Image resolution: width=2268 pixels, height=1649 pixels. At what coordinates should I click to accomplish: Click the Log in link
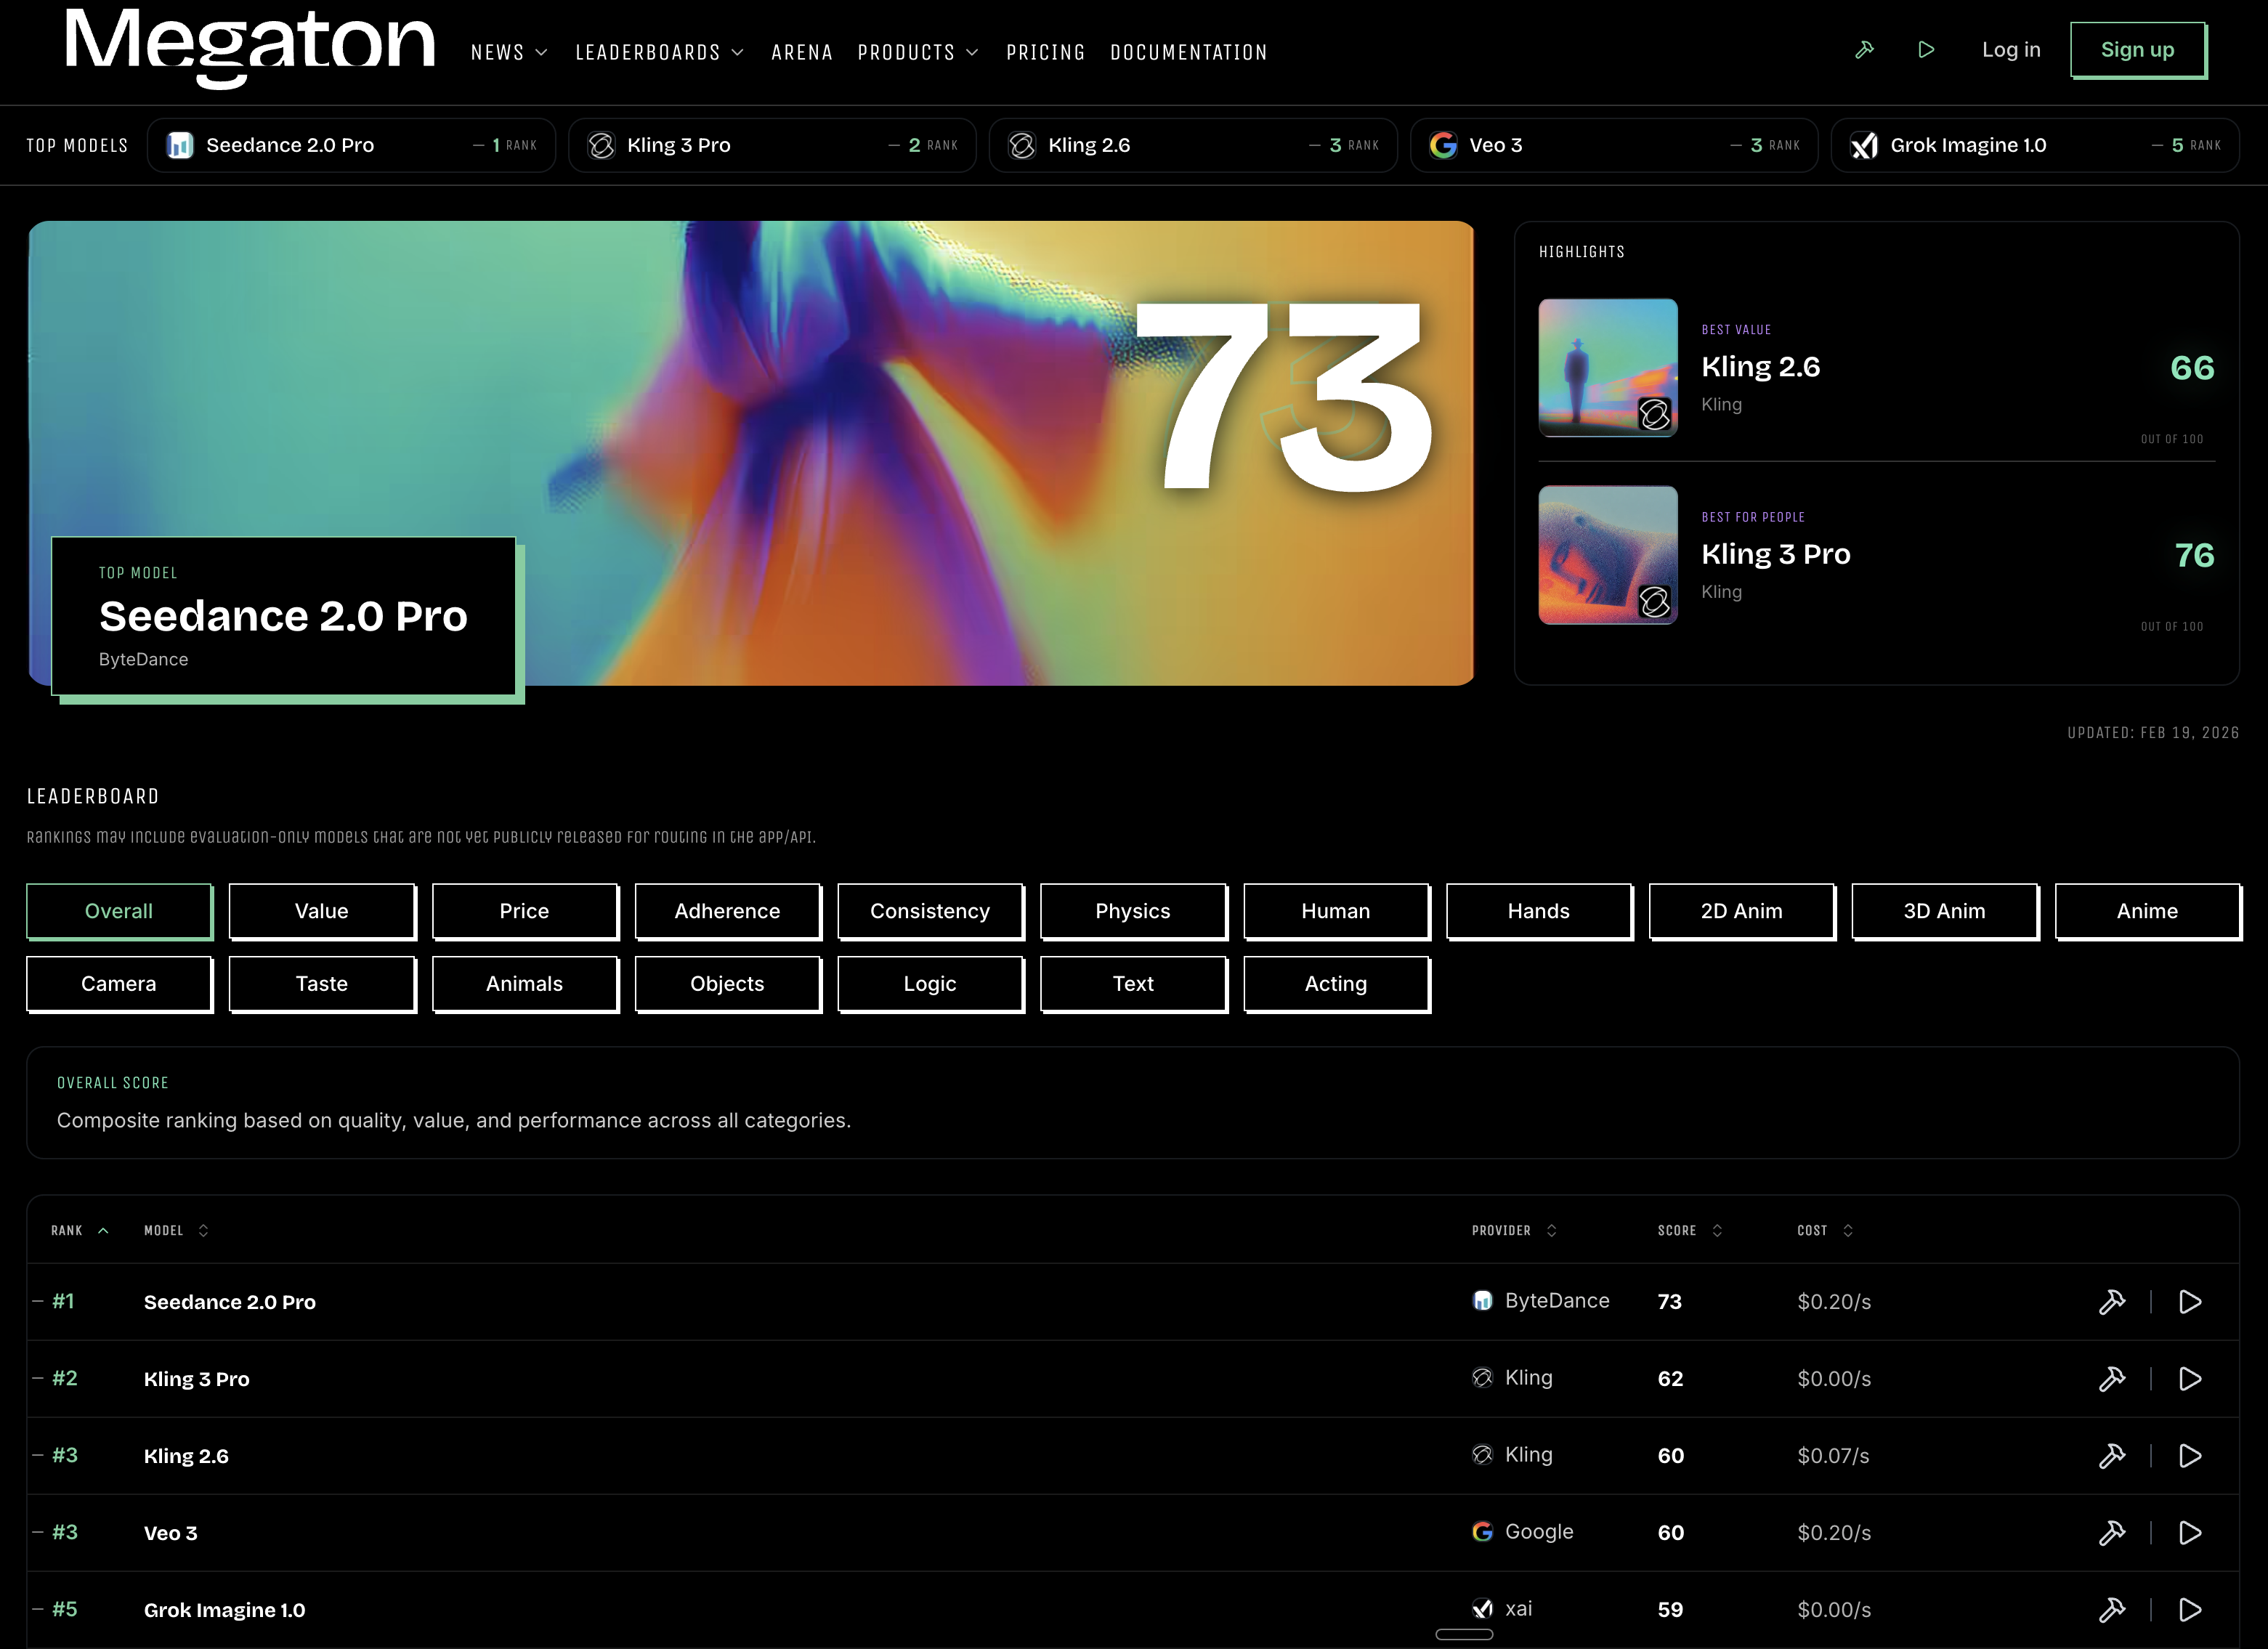tap(2011, 49)
